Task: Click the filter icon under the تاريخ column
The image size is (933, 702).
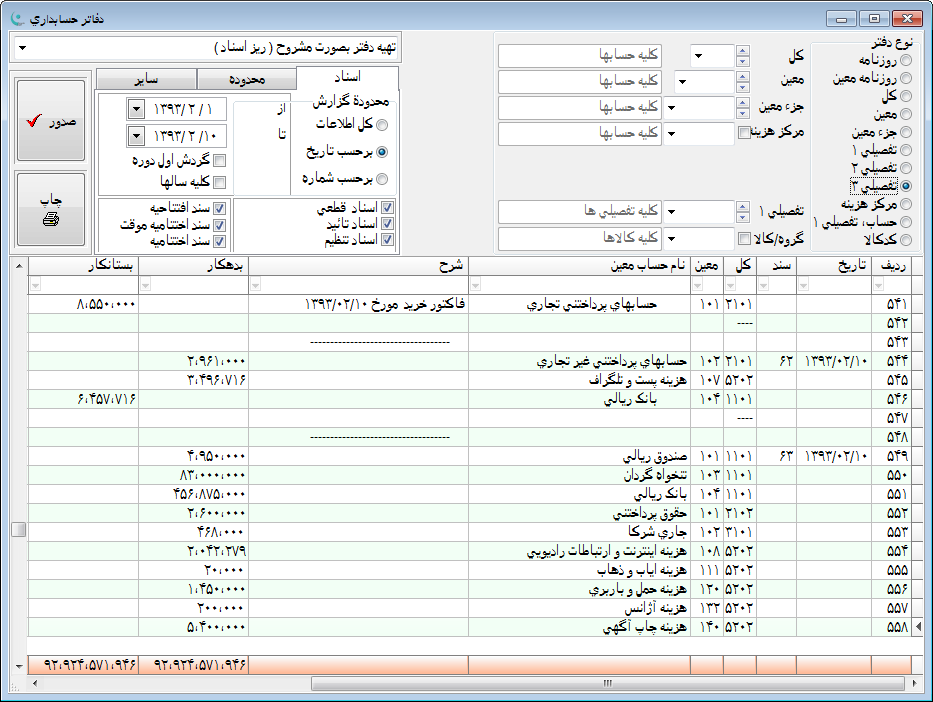Action: [805, 286]
